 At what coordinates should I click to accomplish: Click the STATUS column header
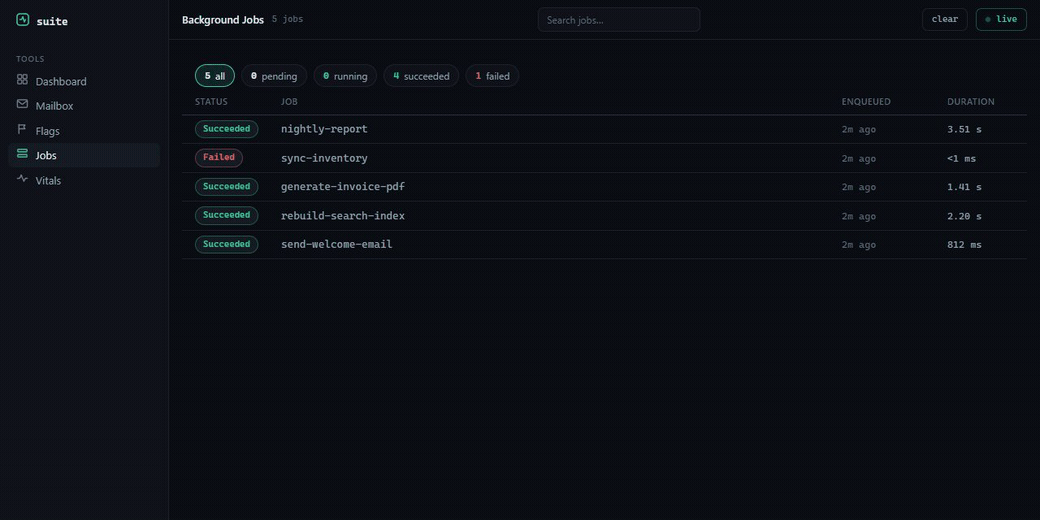(x=211, y=101)
